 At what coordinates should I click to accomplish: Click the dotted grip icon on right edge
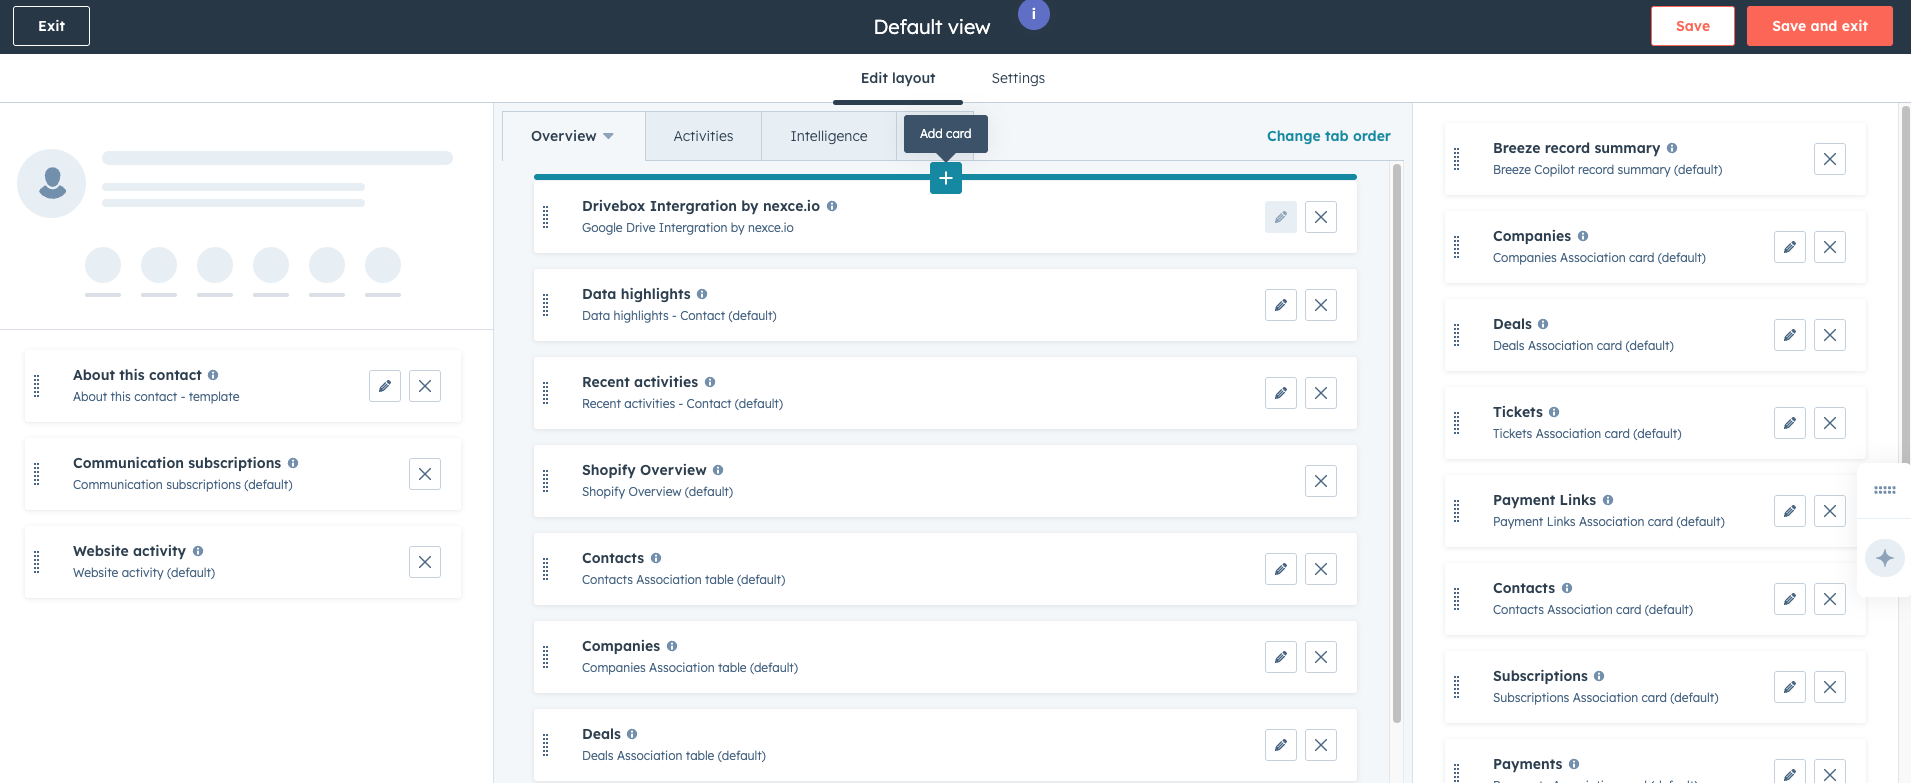pos(1884,490)
